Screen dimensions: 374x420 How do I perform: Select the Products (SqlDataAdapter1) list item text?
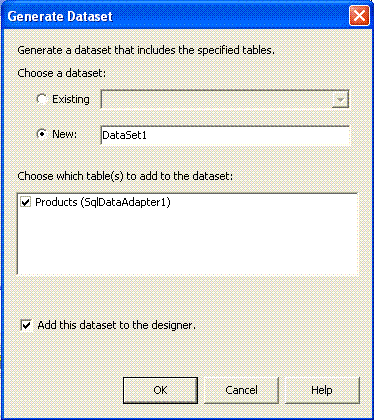[103, 202]
